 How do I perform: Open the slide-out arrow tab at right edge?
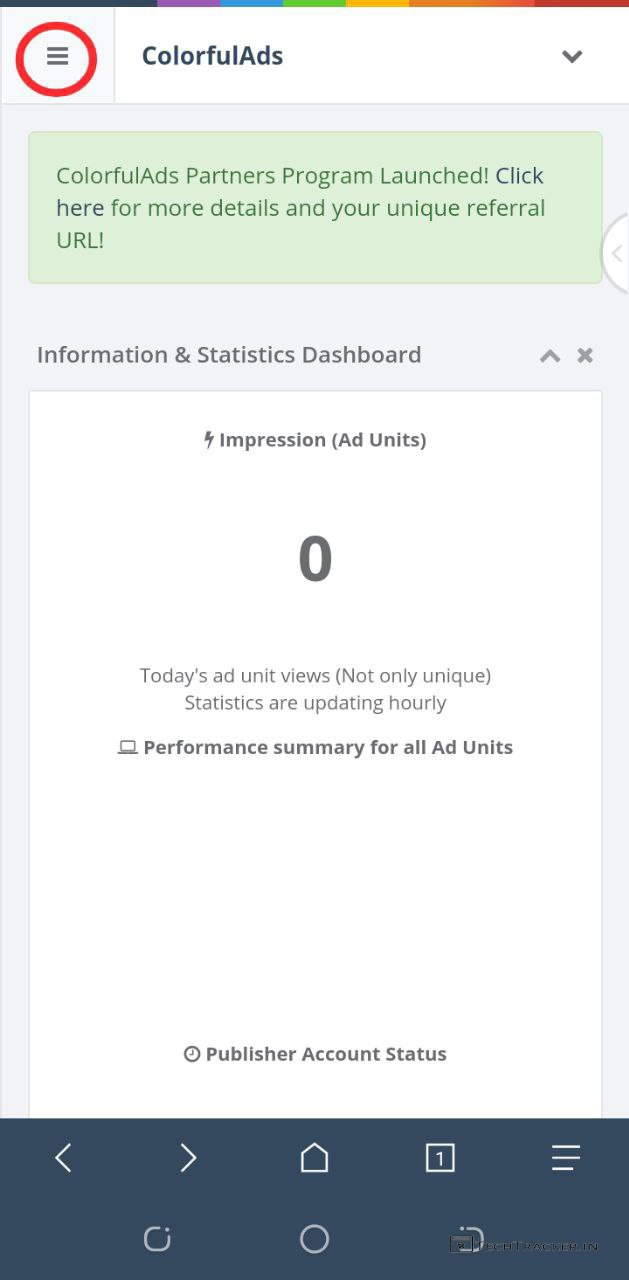pos(616,253)
